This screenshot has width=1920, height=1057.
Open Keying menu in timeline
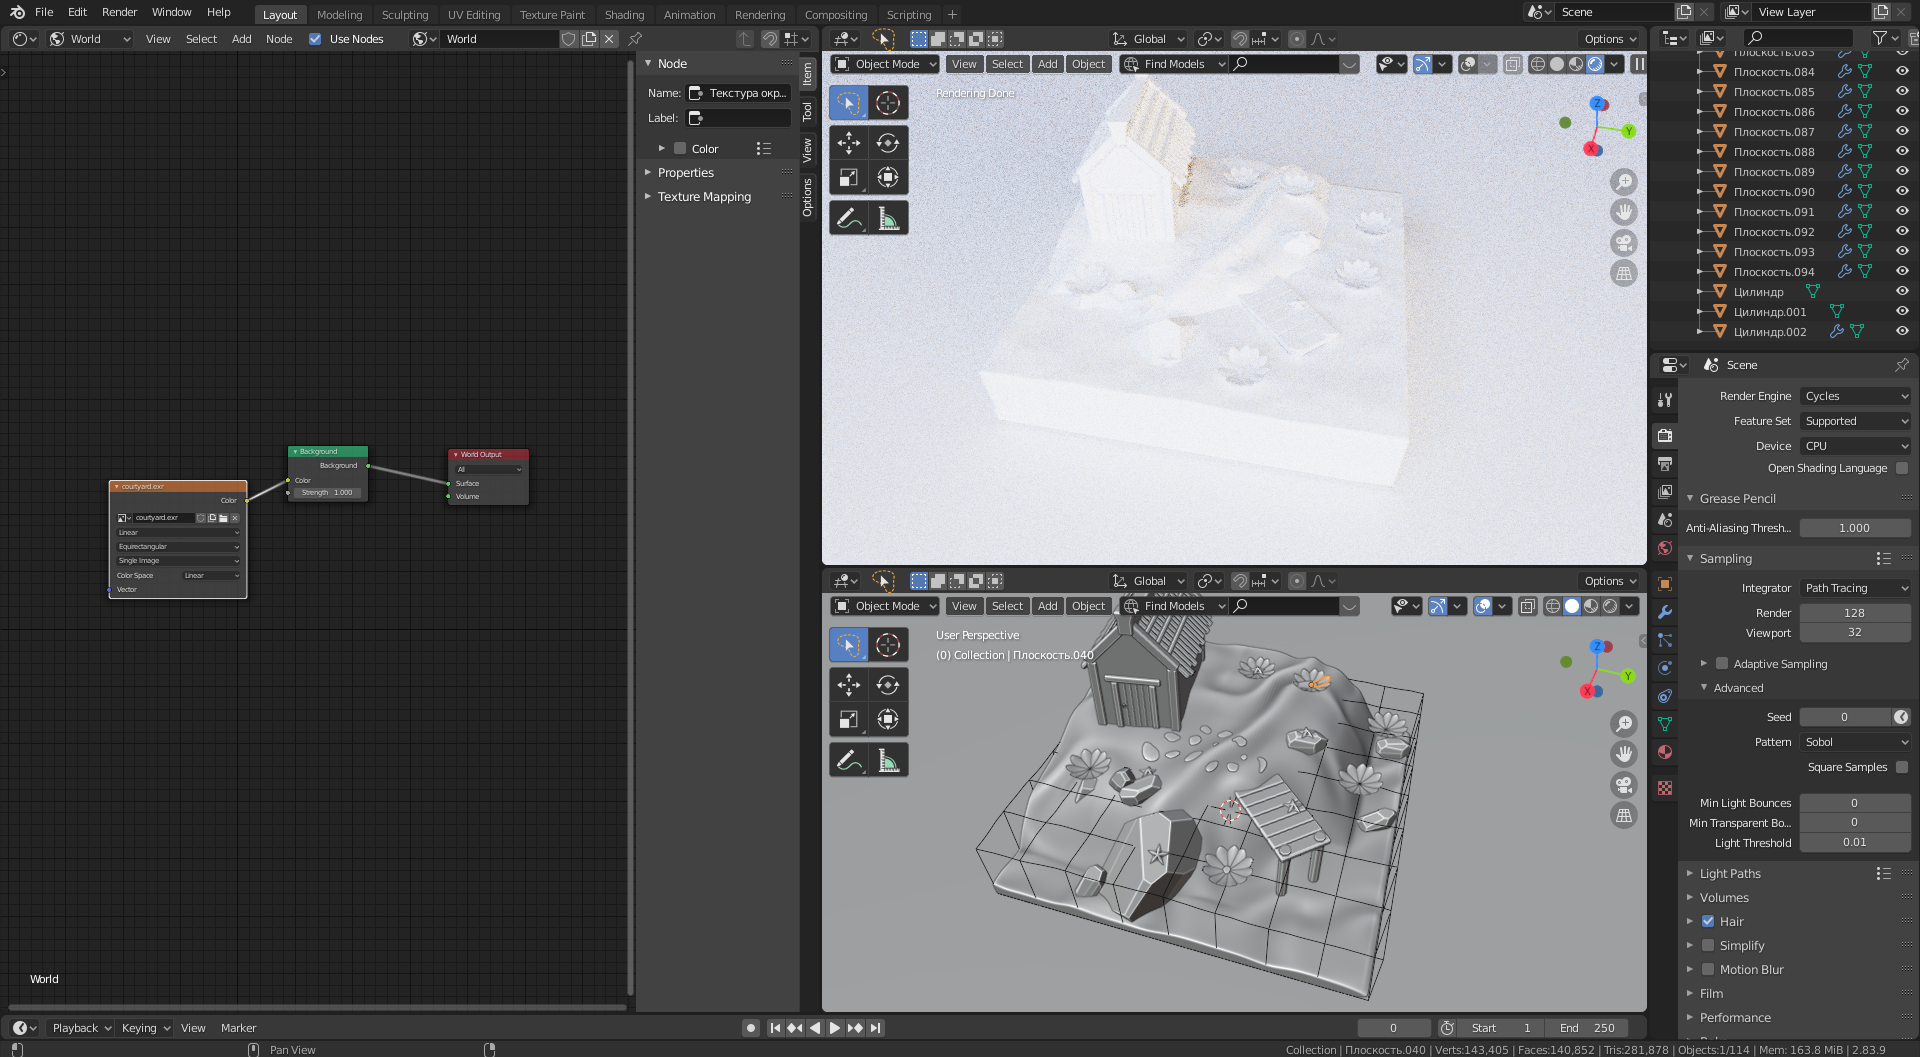[145, 1028]
